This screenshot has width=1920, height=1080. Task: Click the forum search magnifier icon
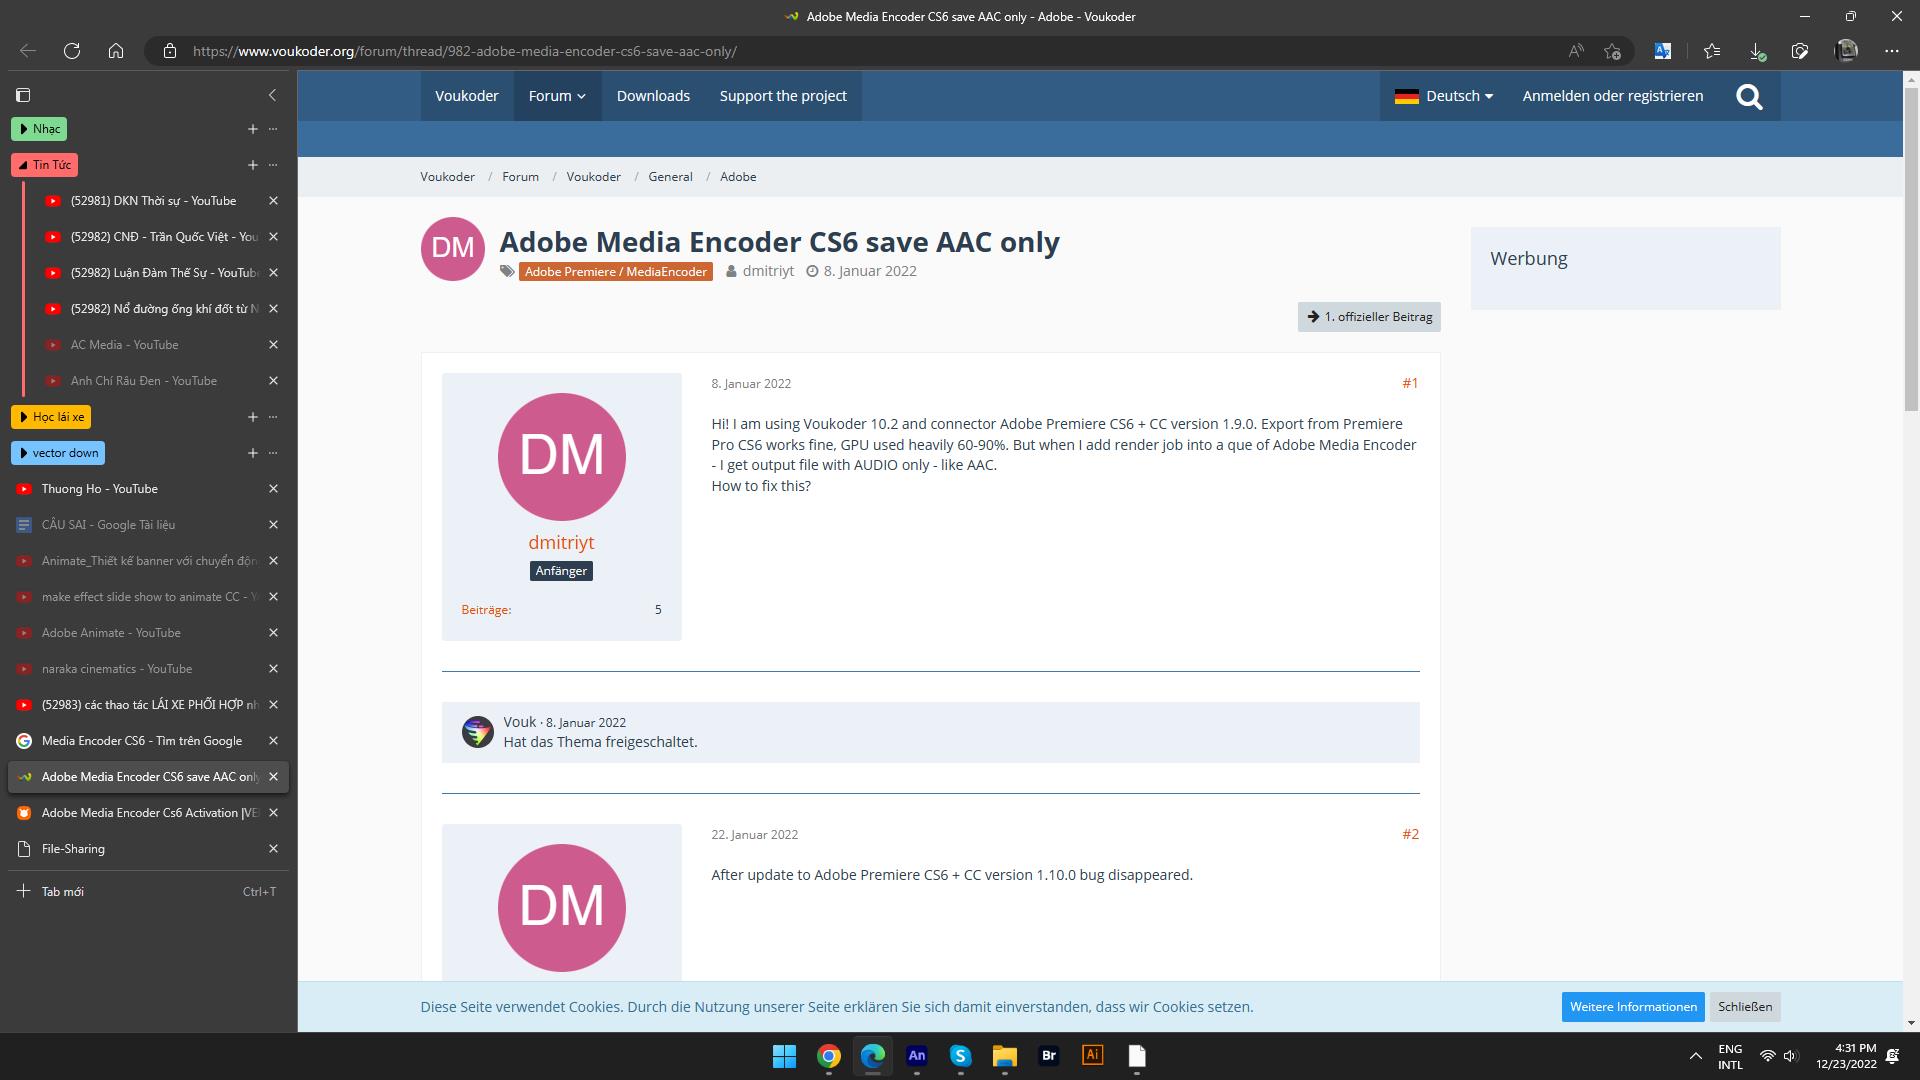1749,96
